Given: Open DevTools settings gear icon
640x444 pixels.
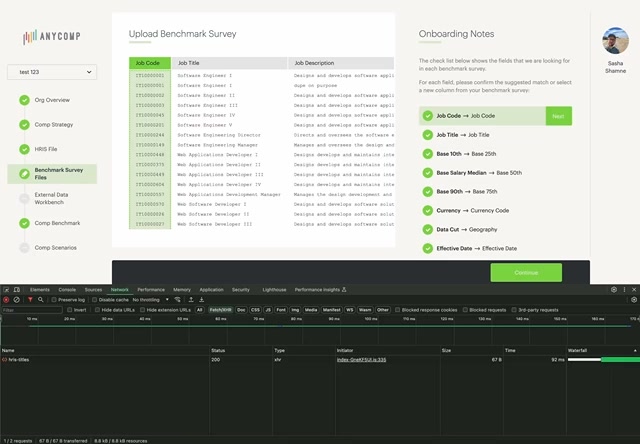Looking at the screenshot, I should tap(615, 289).
